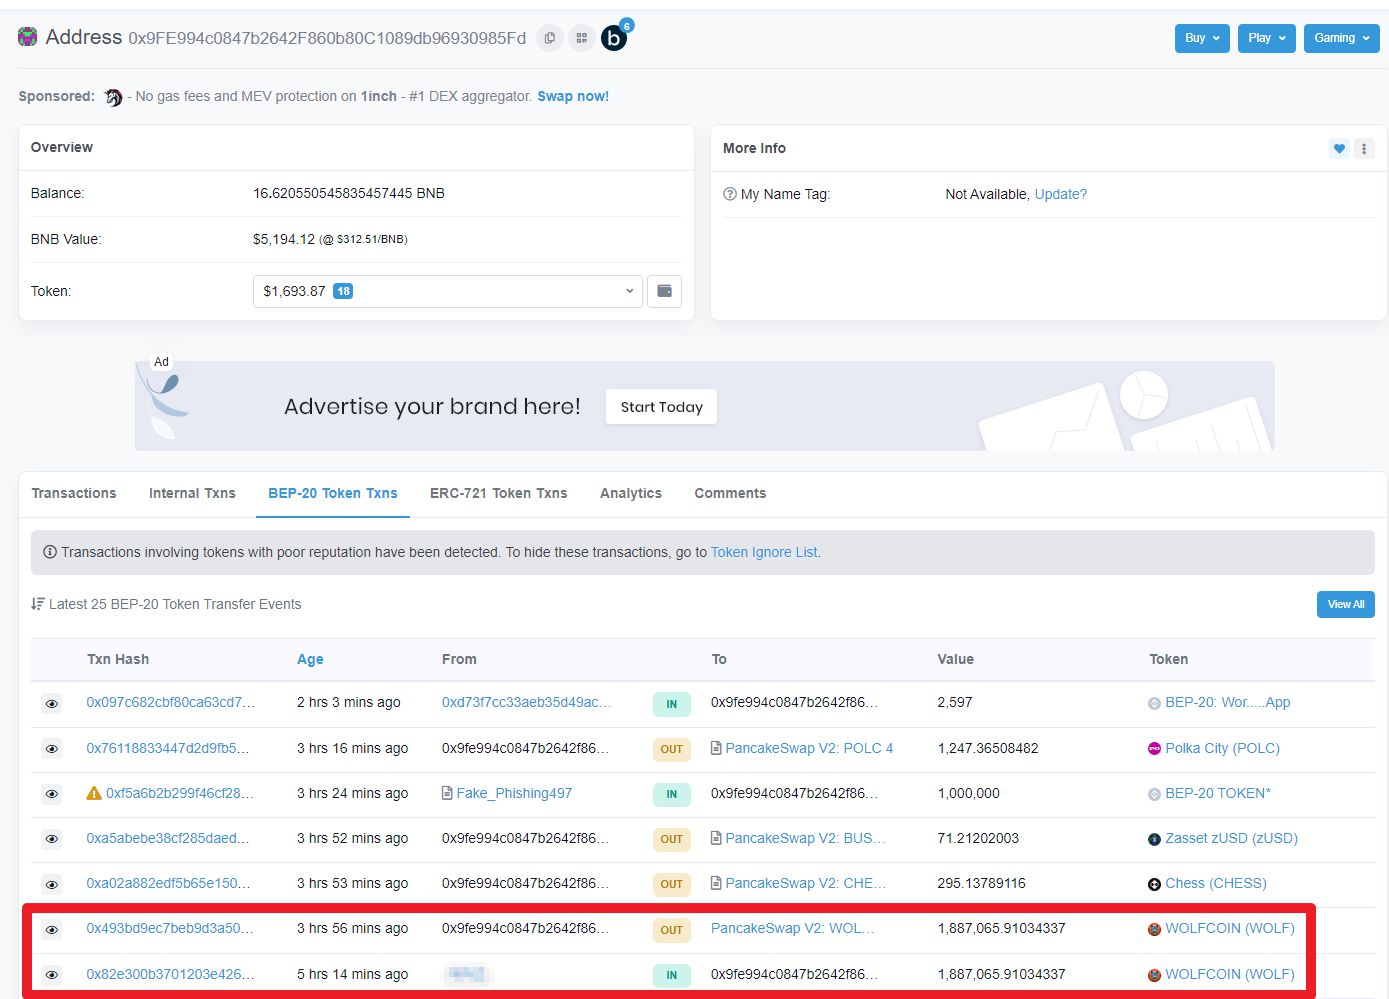Click contract icon beside PancakeSwap V2: CHE
Screen dimensions: 1389x999
(716, 883)
